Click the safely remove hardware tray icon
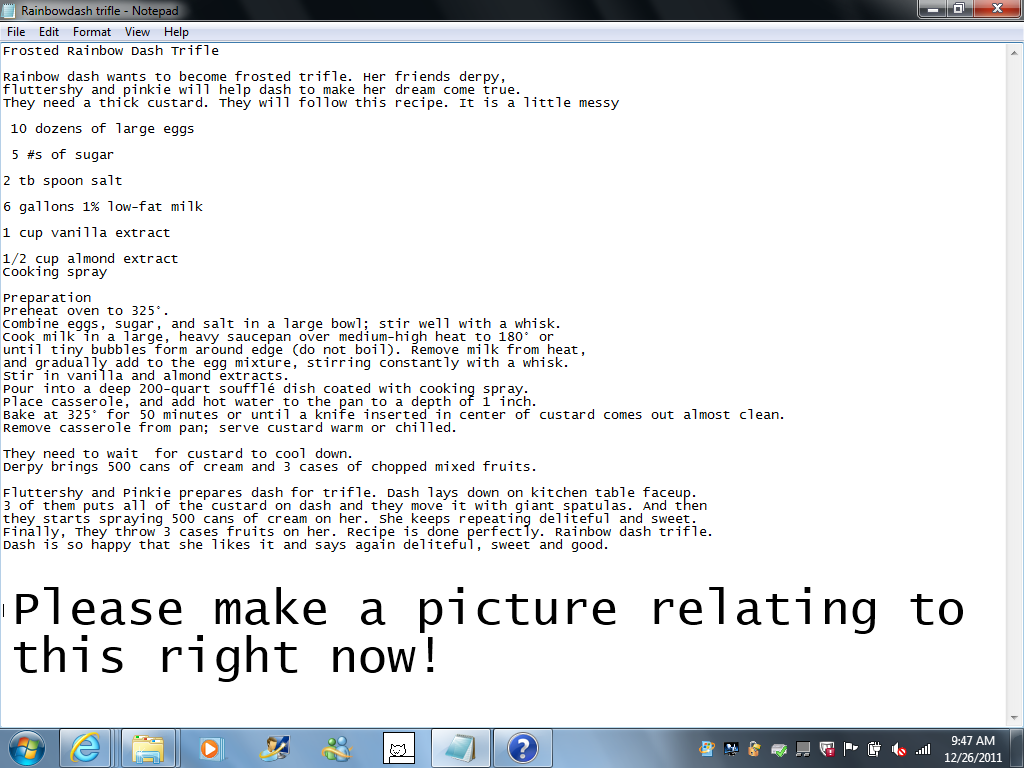Viewport: 1024px width, 768px height. click(x=778, y=749)
